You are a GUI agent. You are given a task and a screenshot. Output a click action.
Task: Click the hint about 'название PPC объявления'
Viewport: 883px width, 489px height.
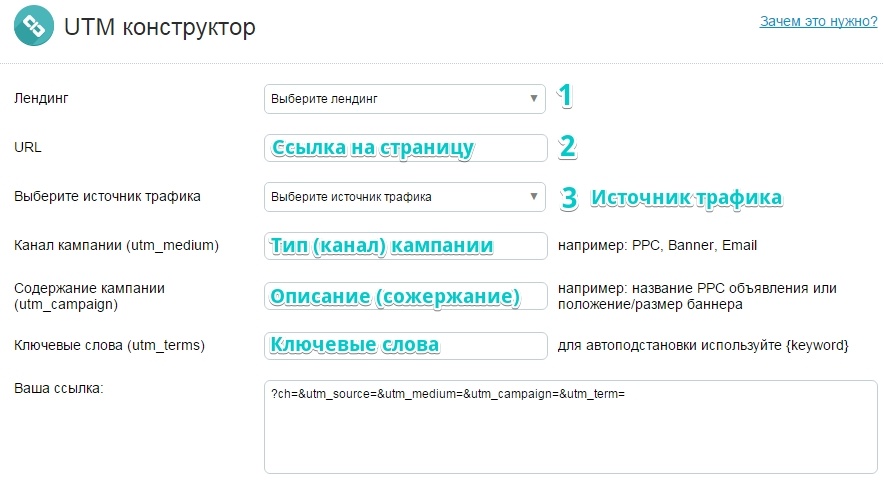(x=697, y=296)
